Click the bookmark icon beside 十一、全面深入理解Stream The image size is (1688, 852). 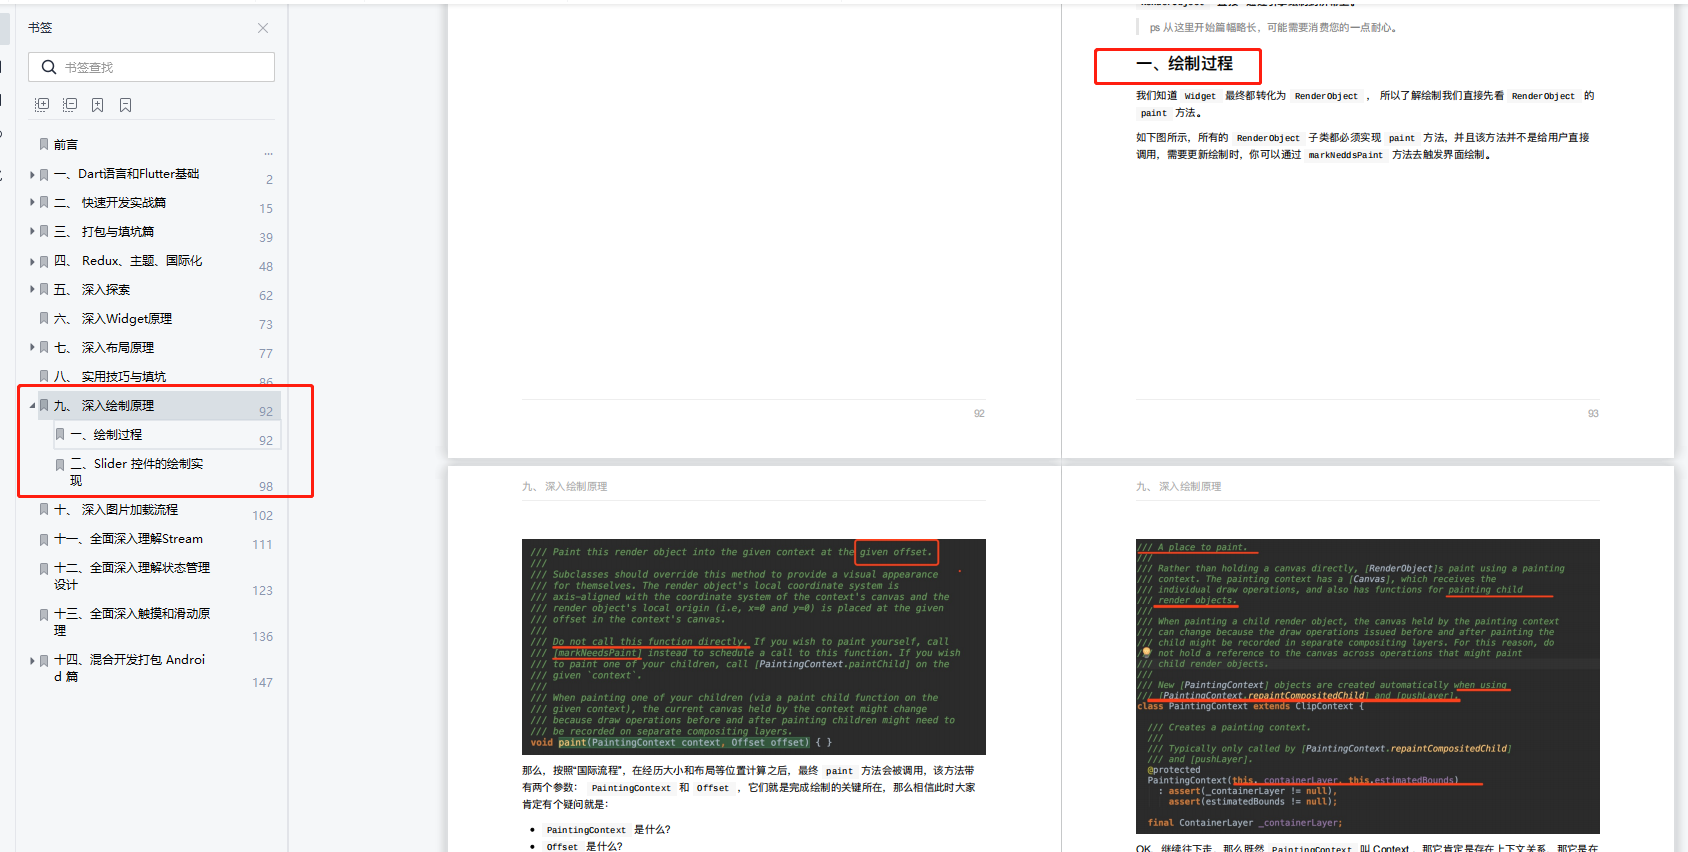[44, 539]
